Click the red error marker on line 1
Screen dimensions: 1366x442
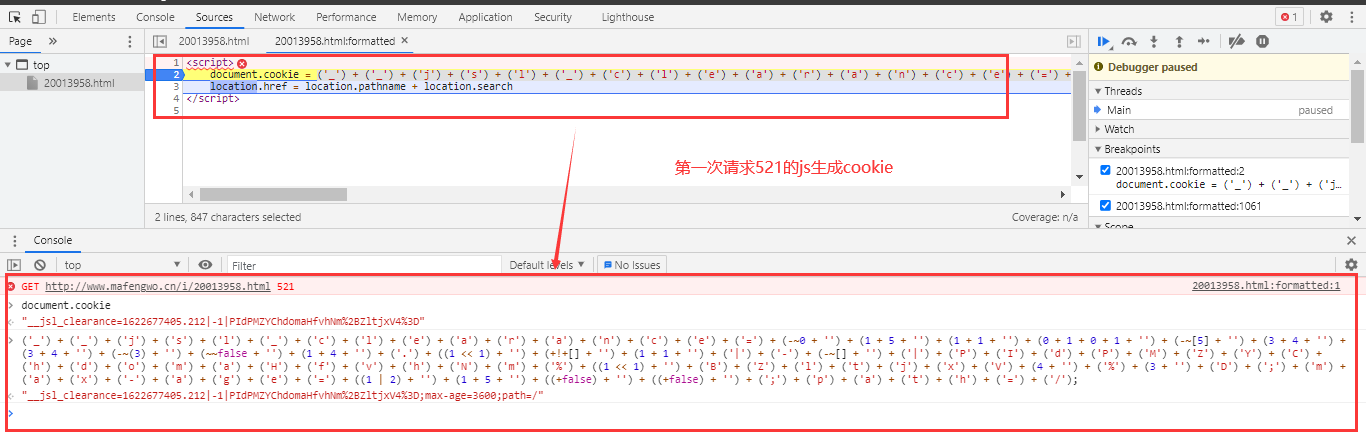coord(242,63)
